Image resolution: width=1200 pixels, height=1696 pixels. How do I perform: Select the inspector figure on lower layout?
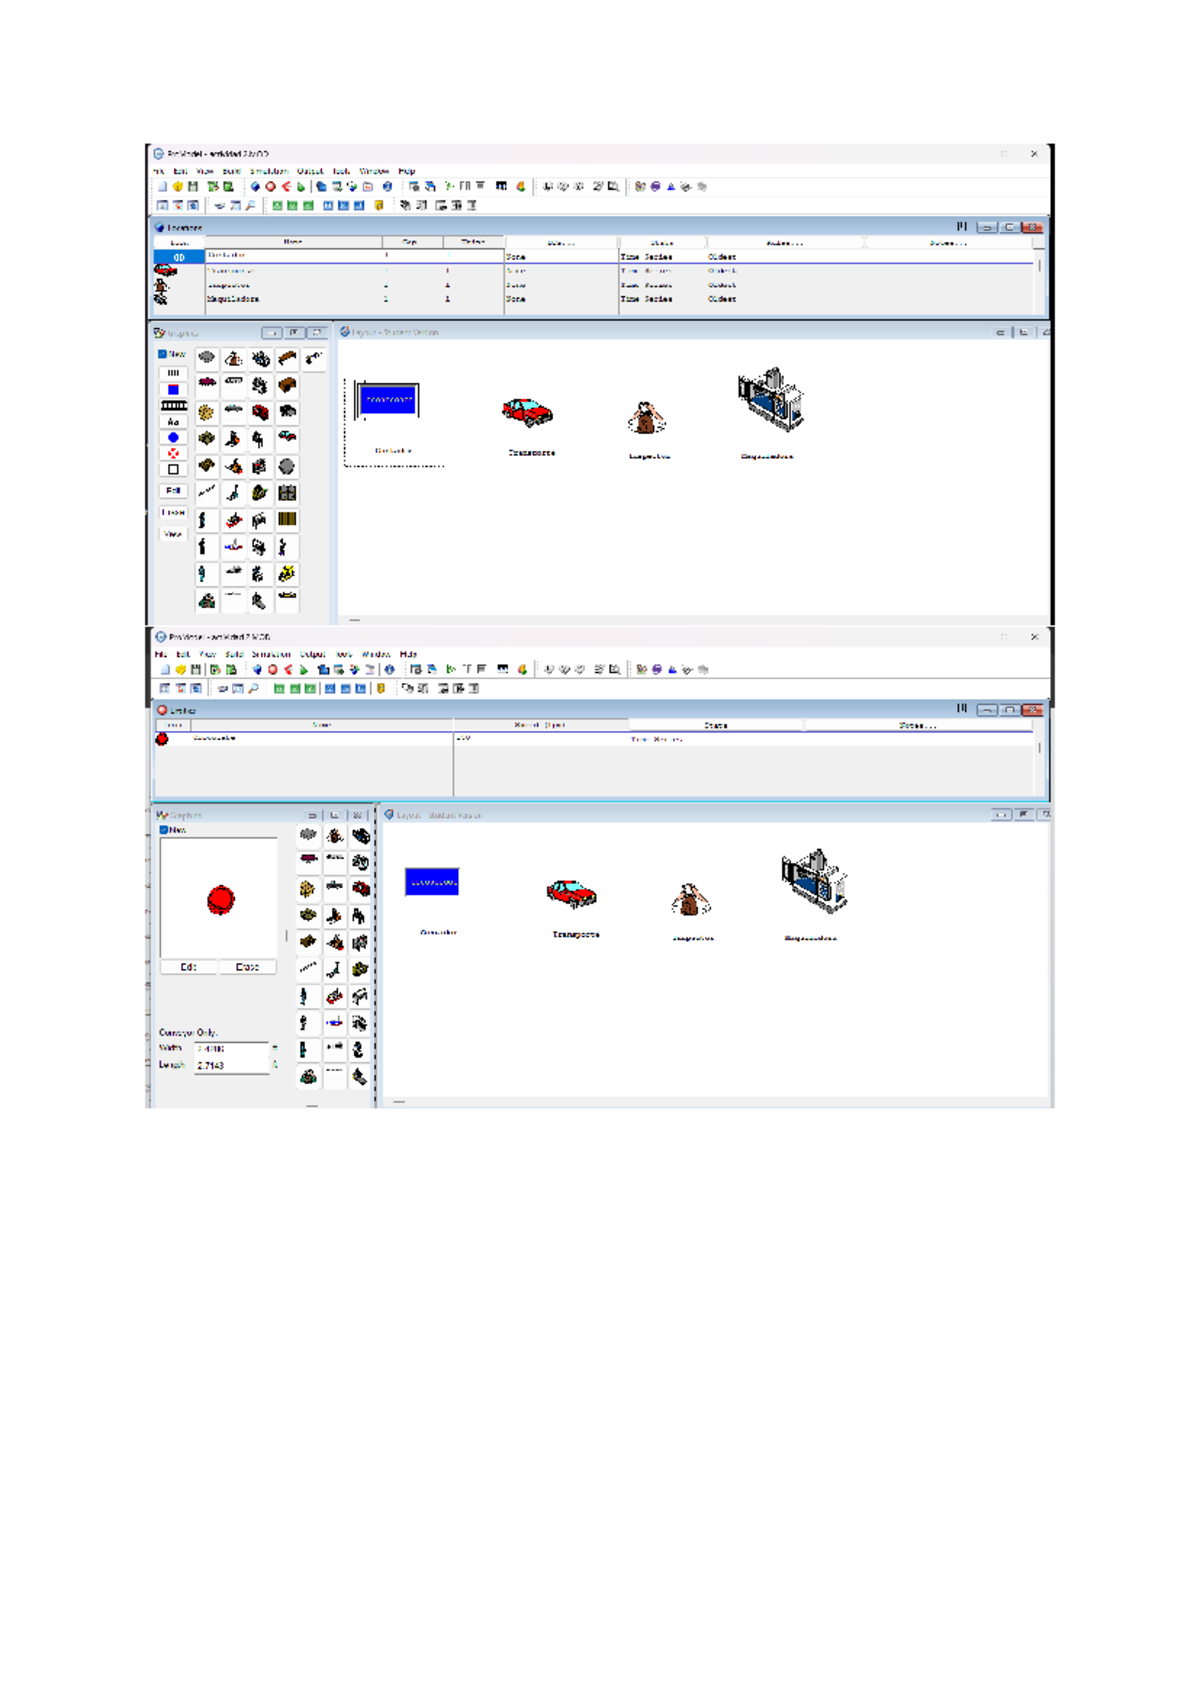(690, 900)
